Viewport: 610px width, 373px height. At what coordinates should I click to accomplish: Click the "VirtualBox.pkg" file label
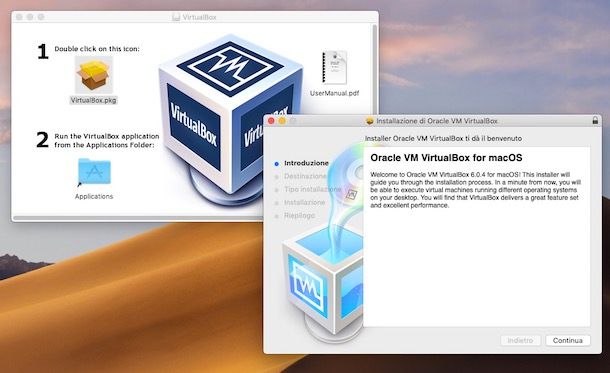(x=93, y=100)
